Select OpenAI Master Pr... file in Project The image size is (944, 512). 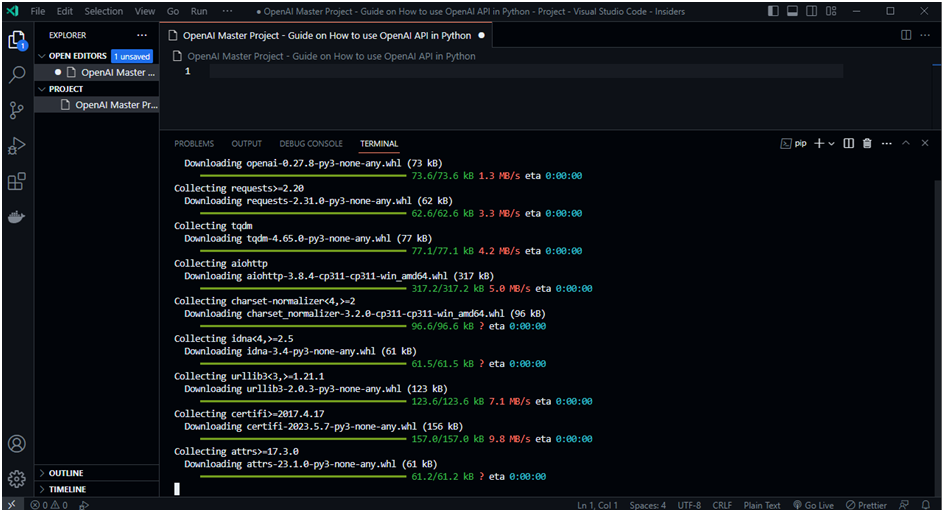click(x=97, y=105)
